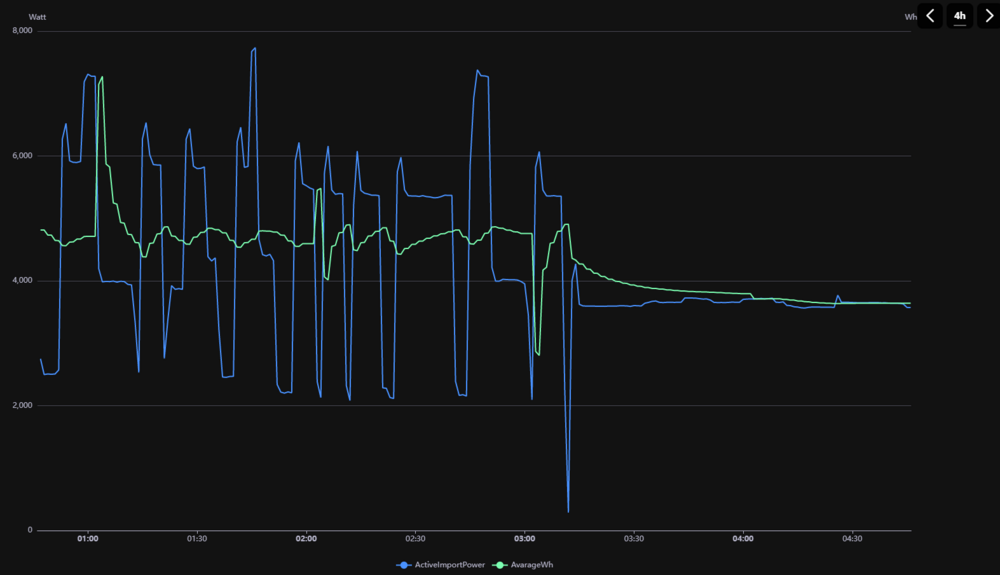This screenshot has height=575, width=1000.
Task: Click the 2,000 value on the Watt axis
Action: [x=22, y=405]
